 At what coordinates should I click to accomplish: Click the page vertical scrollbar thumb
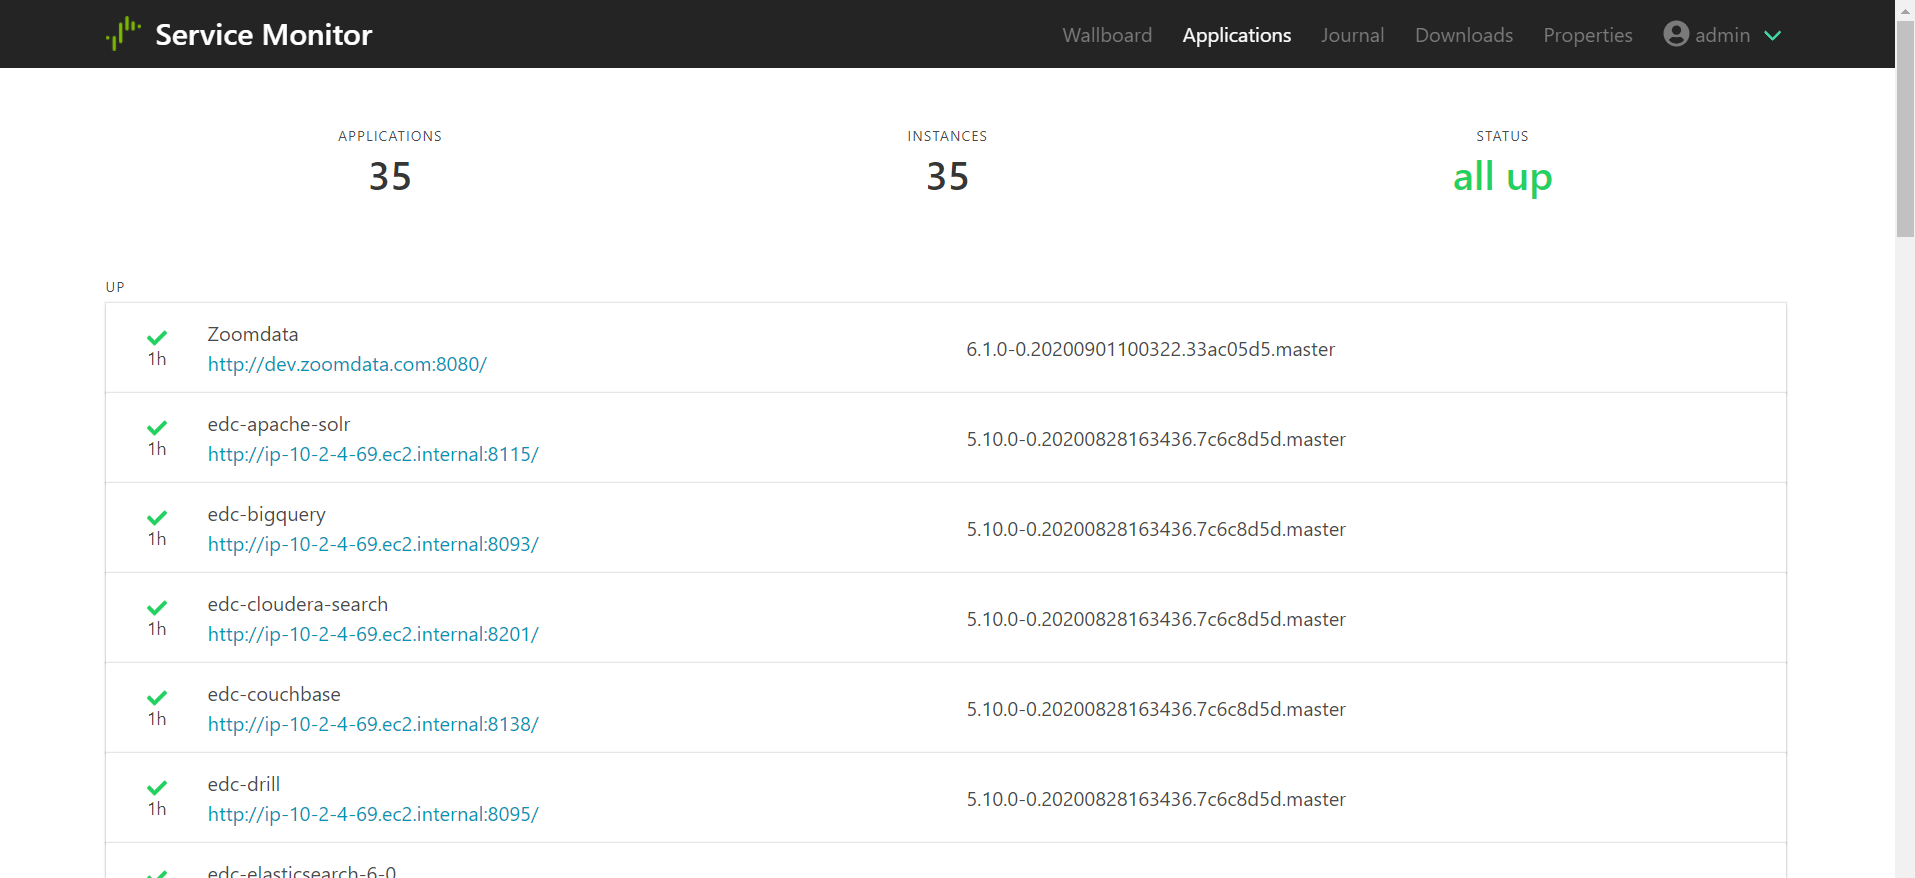tap(1905, 128)
